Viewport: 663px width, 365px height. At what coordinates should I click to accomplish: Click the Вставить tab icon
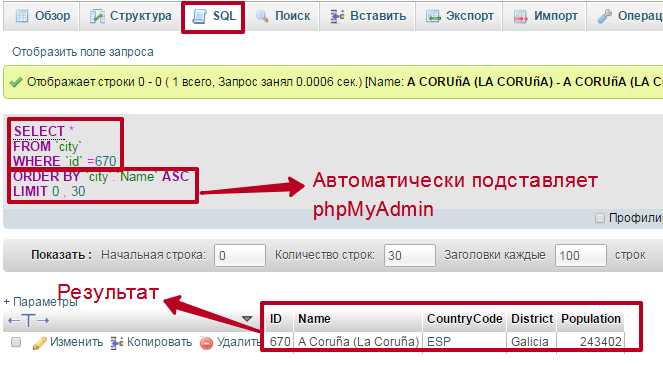(x=337, y=16)
